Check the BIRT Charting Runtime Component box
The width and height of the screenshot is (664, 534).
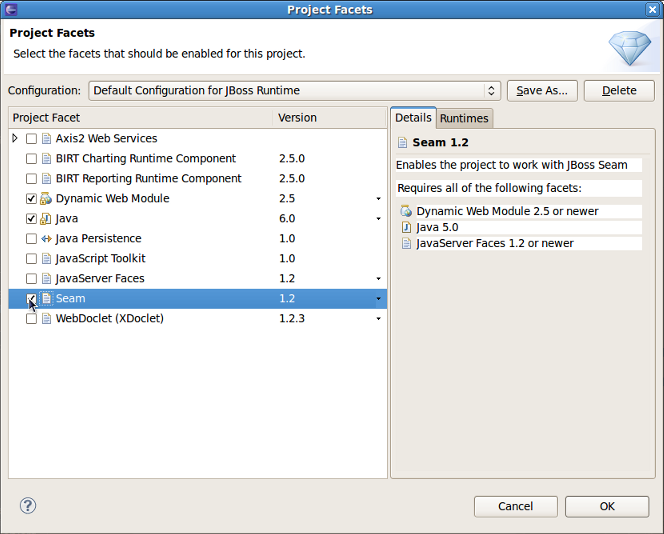point(32,159)
